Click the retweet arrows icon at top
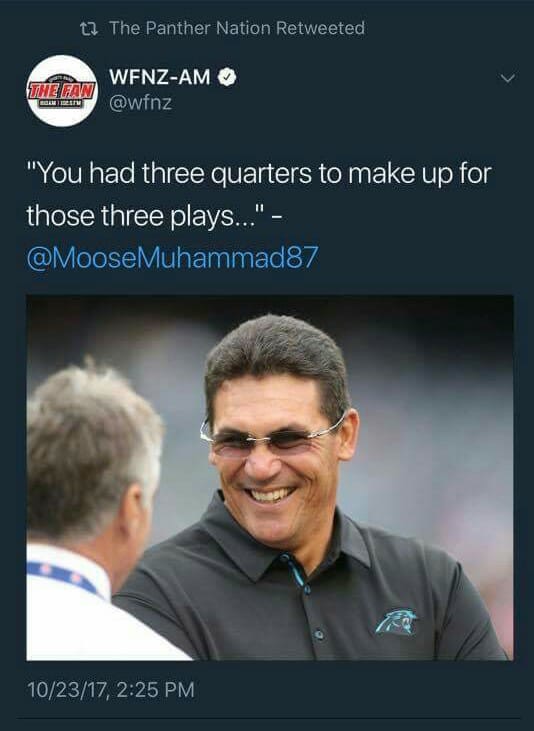Screen dimensions: 534x731 click(89, 29)
